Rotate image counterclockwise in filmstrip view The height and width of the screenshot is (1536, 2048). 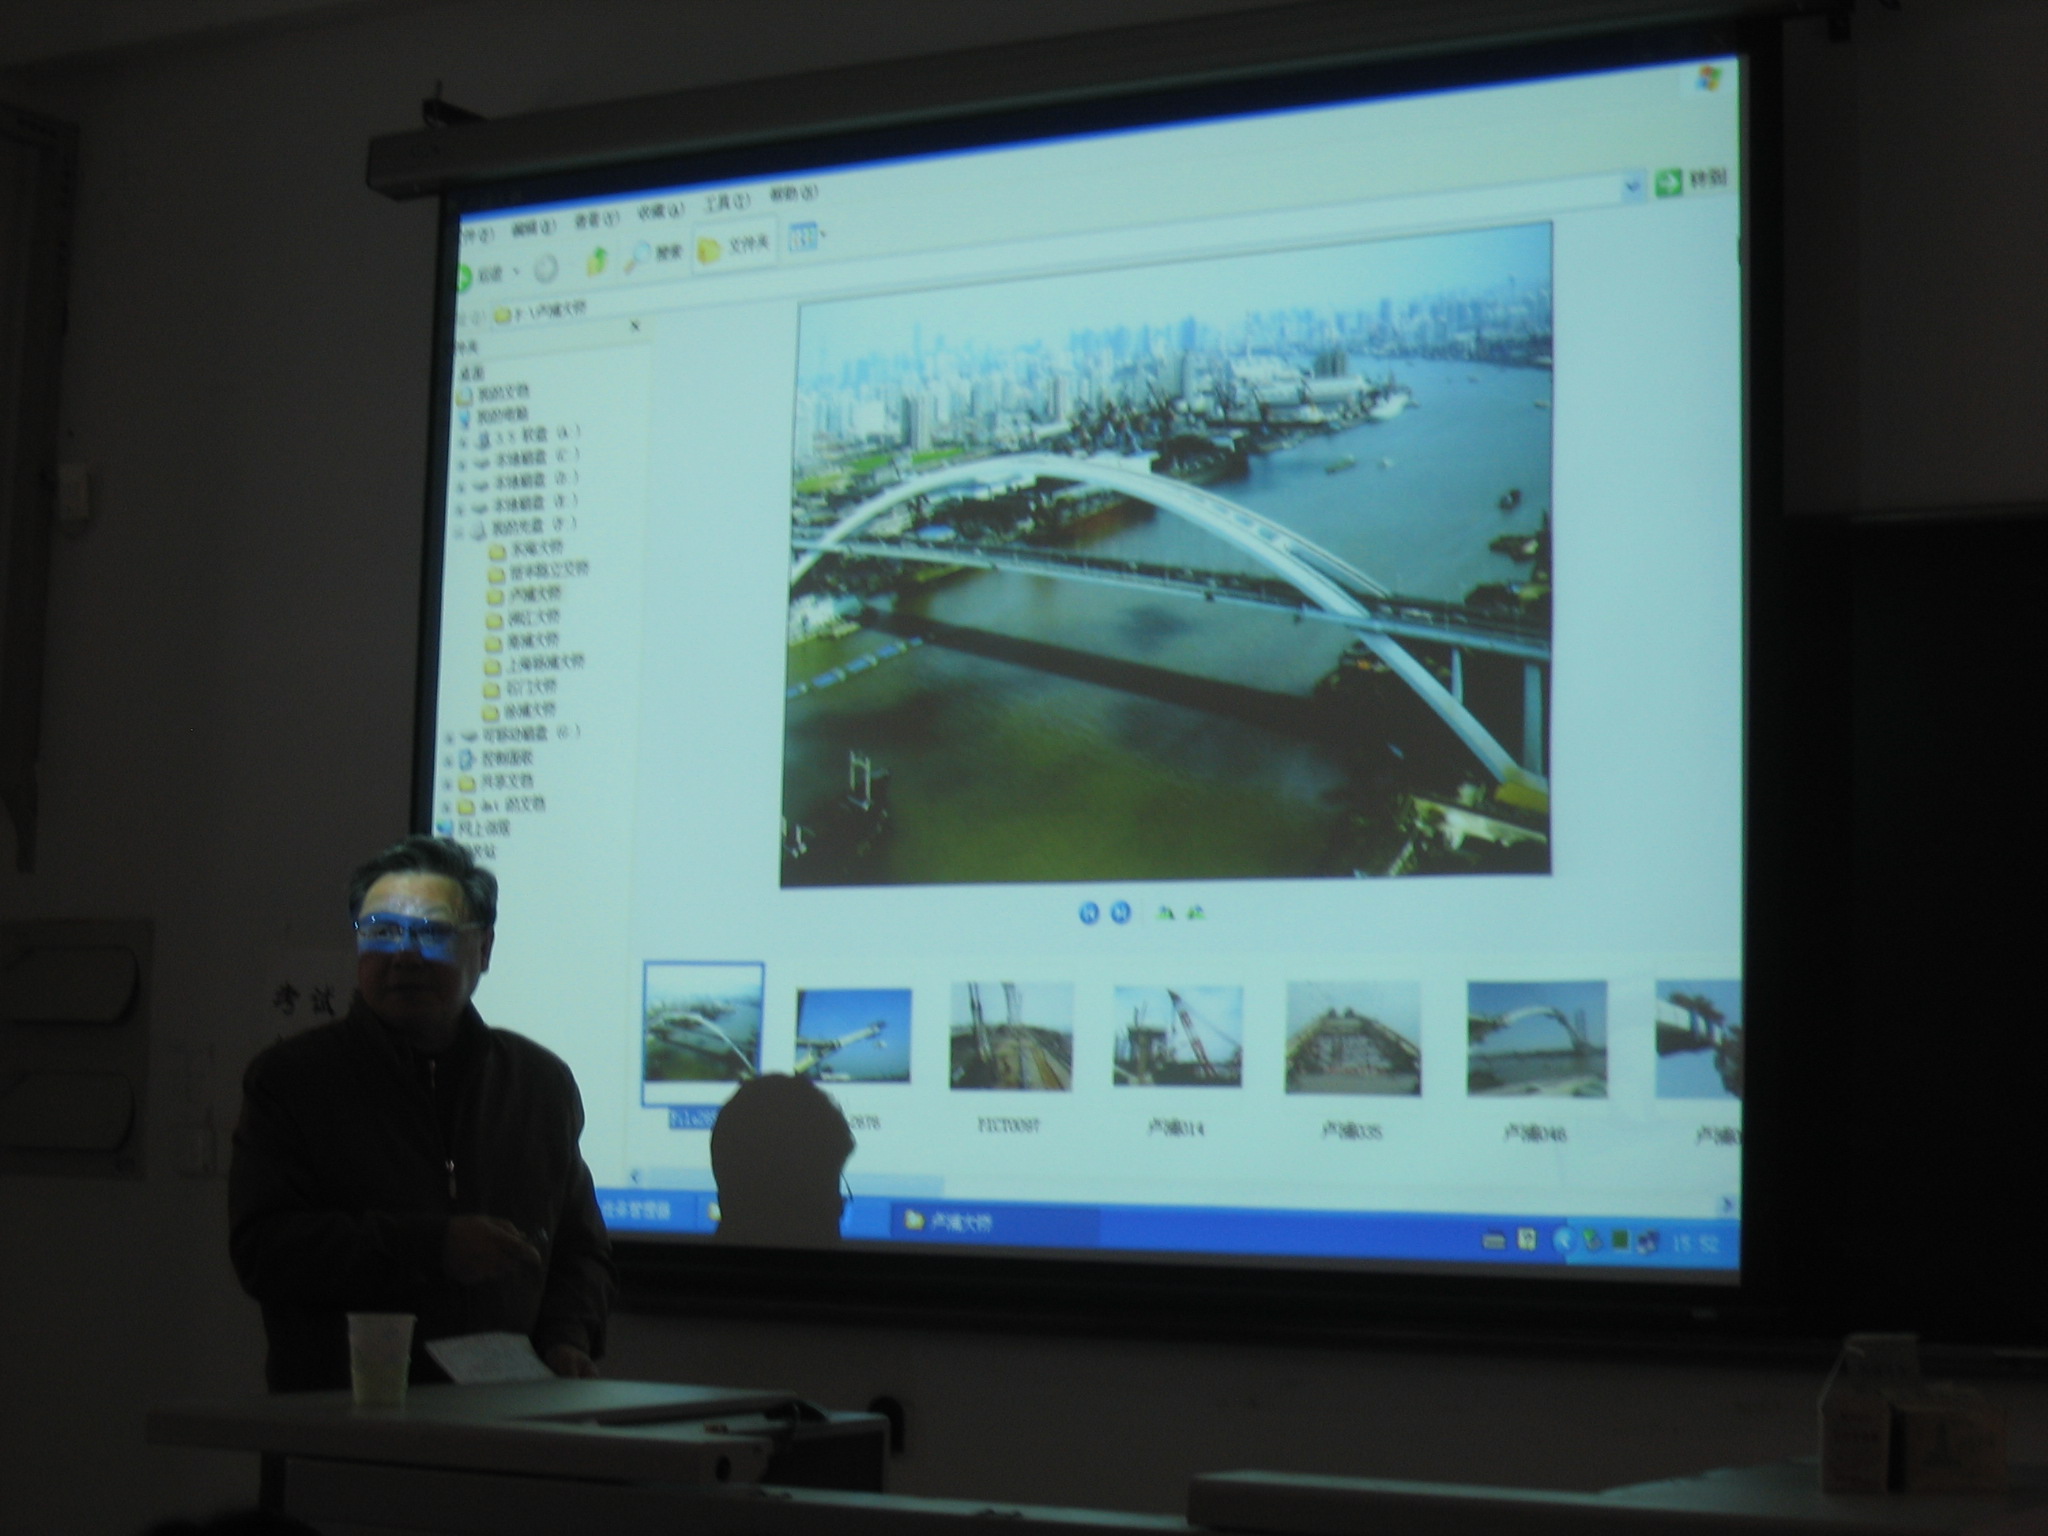tap(1196, 912)
